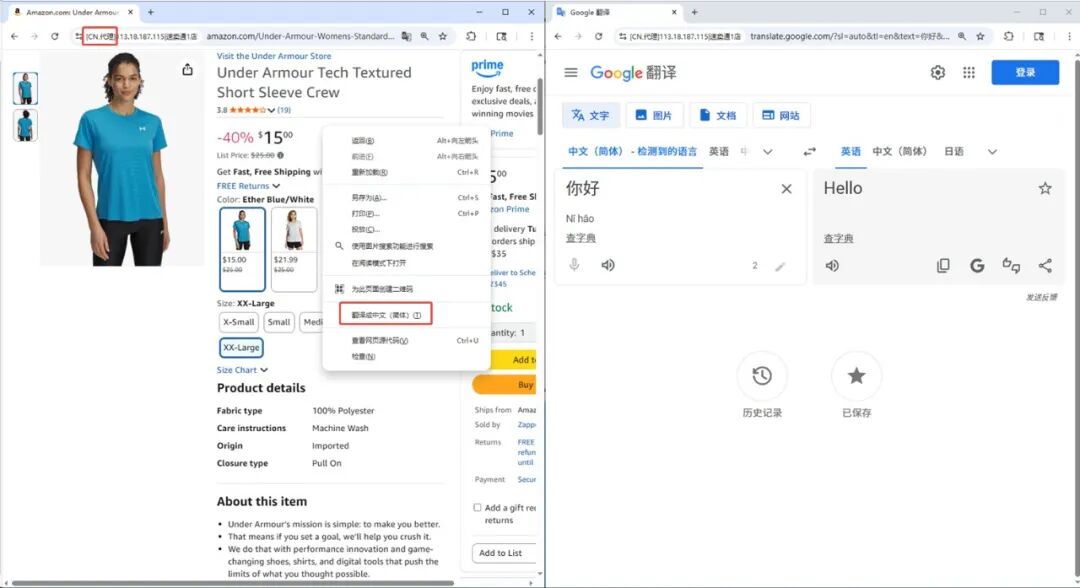Search the translation with Google G icon
Viewport: 1080px width, 588px height.
(977, 266)
